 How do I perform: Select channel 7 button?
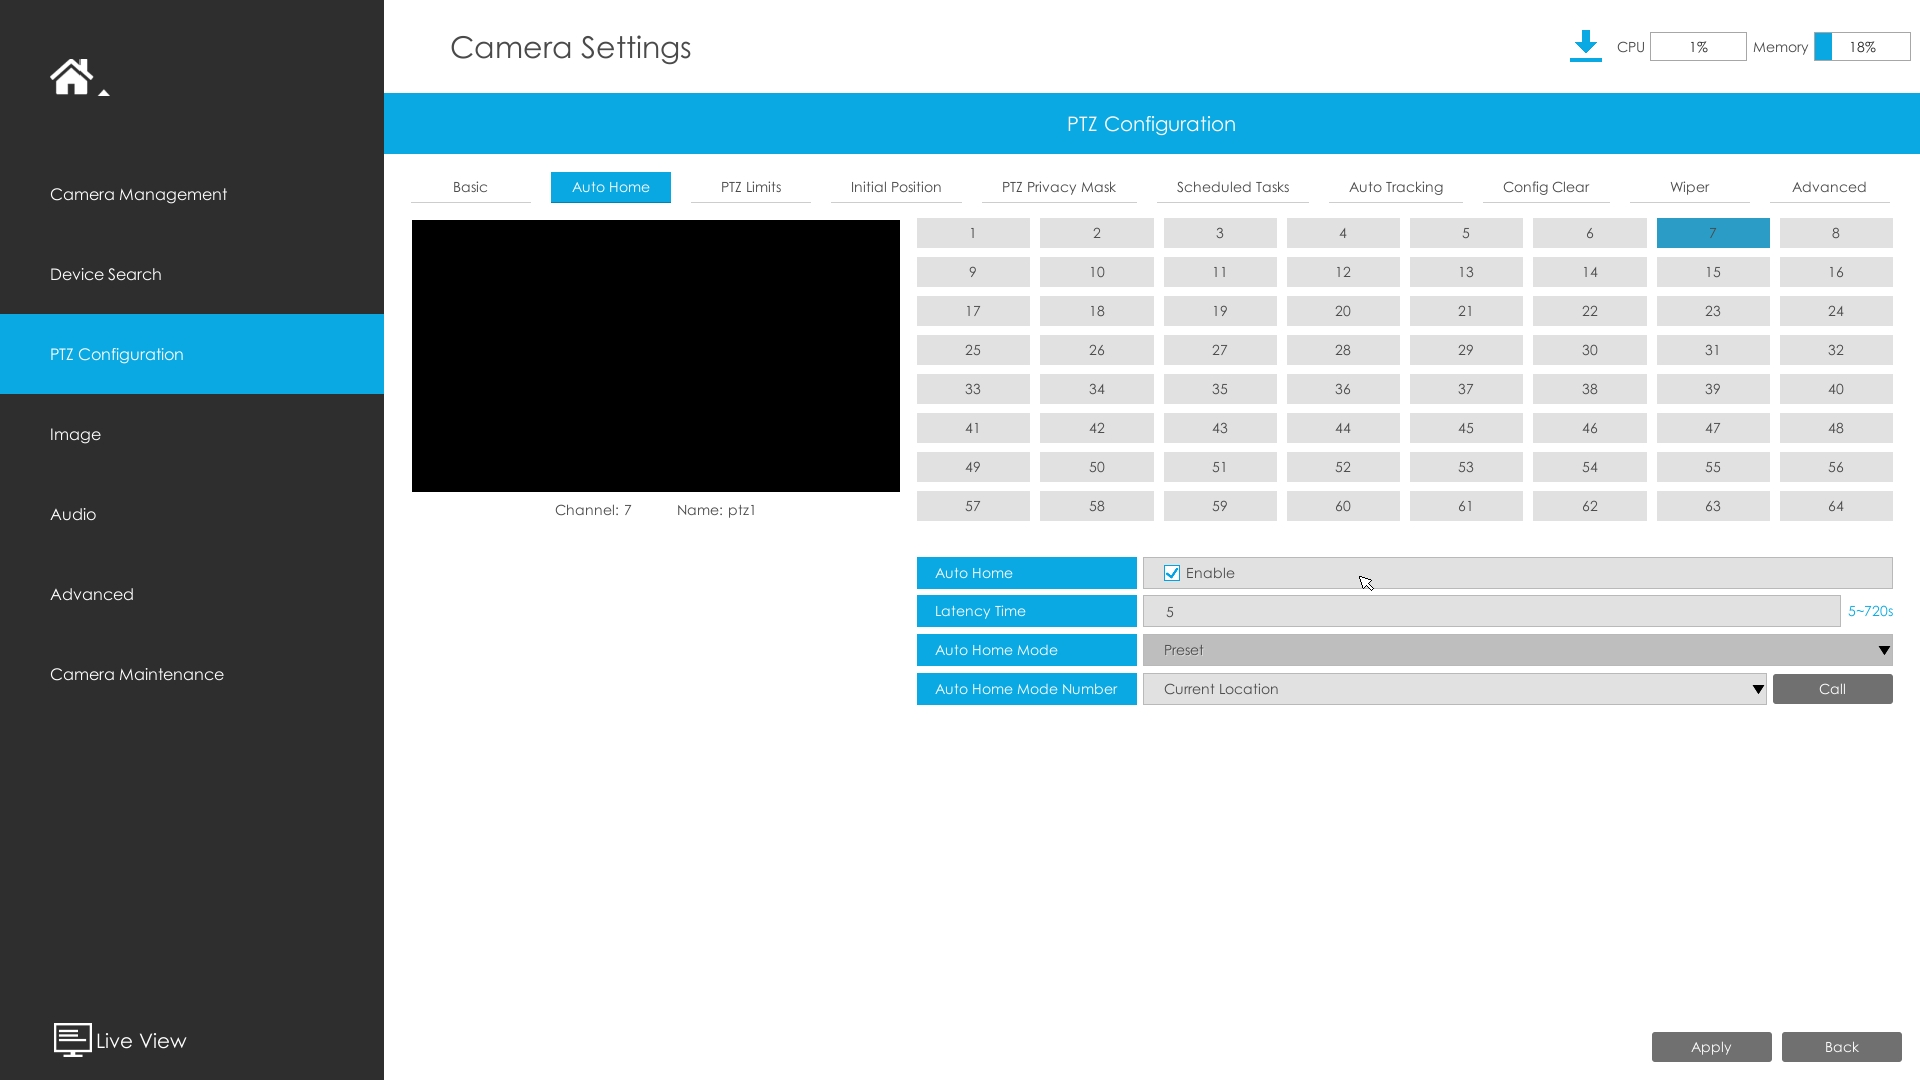[1713, 233]
